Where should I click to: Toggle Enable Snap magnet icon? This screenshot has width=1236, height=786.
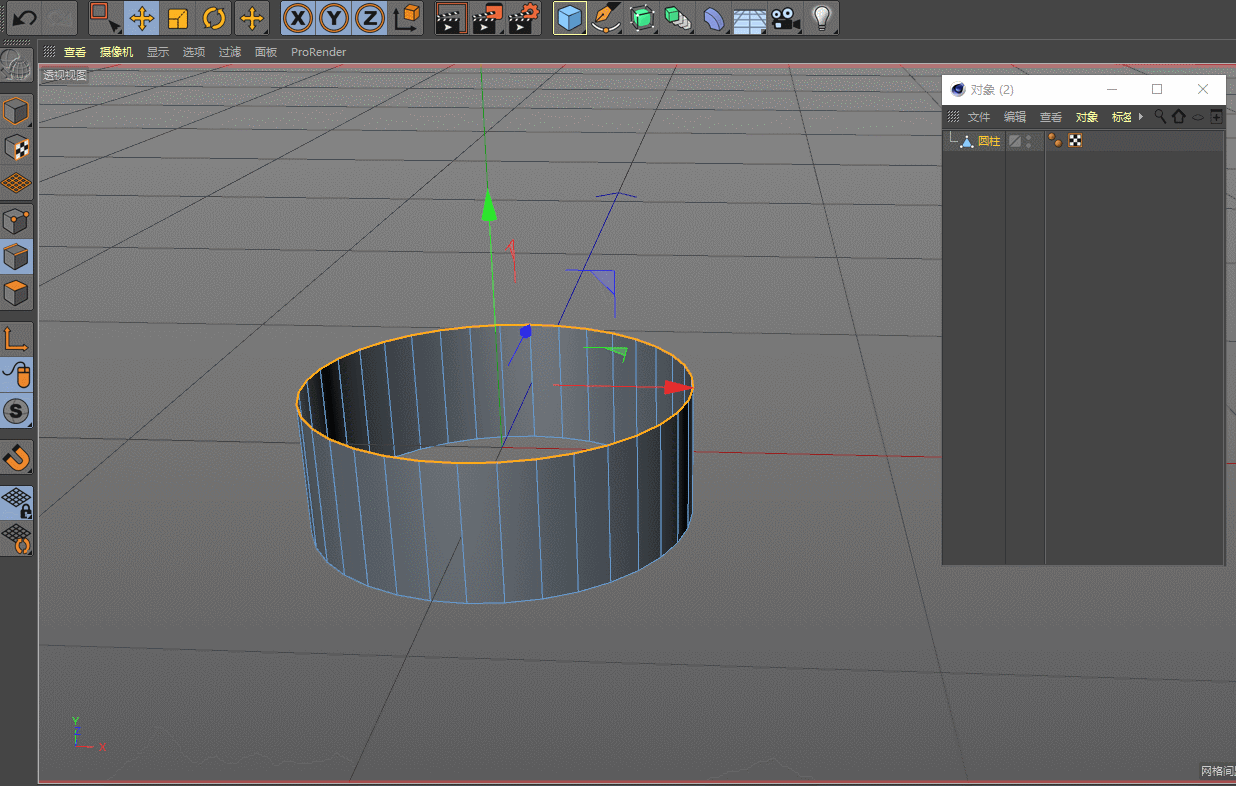[16, 457]
